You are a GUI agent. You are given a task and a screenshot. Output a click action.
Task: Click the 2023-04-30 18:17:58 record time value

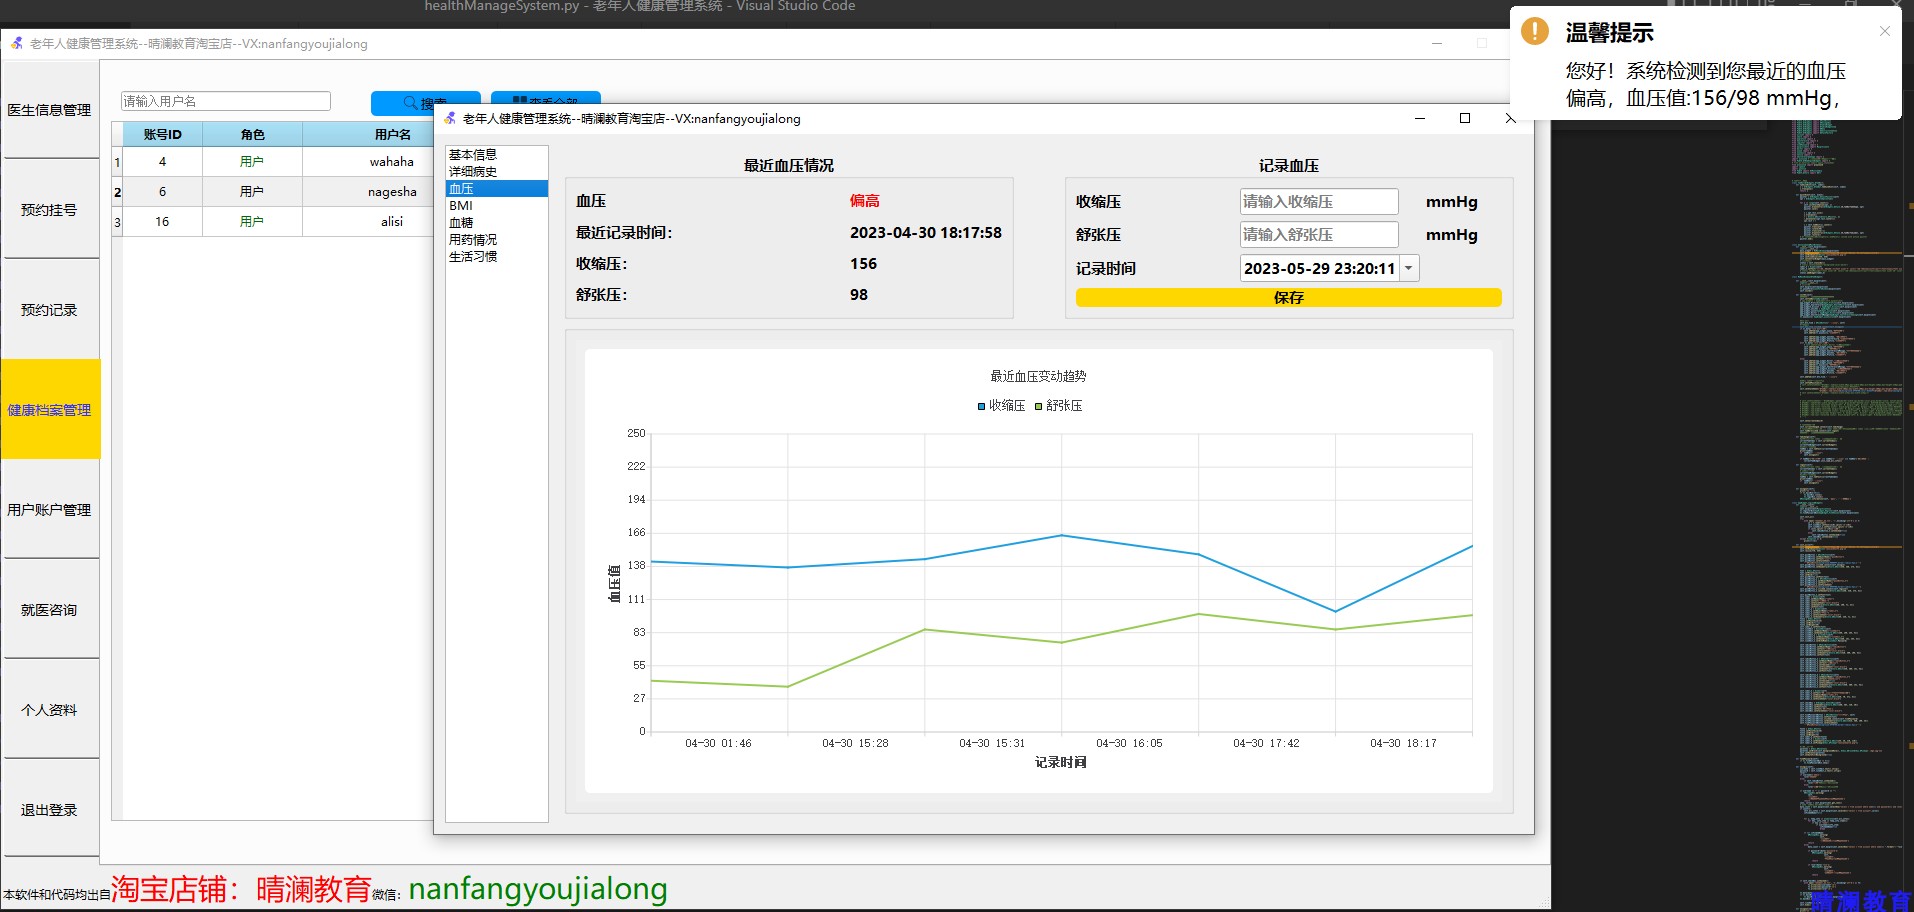point(926,232)
